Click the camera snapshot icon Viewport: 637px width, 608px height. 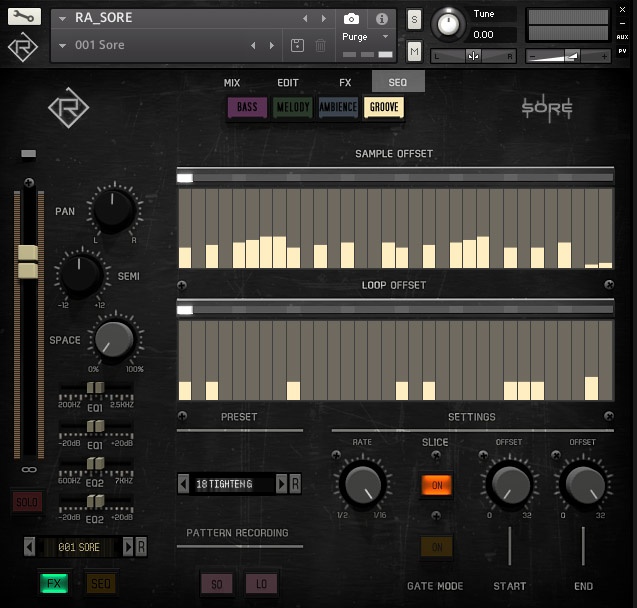tap(352, 19)
